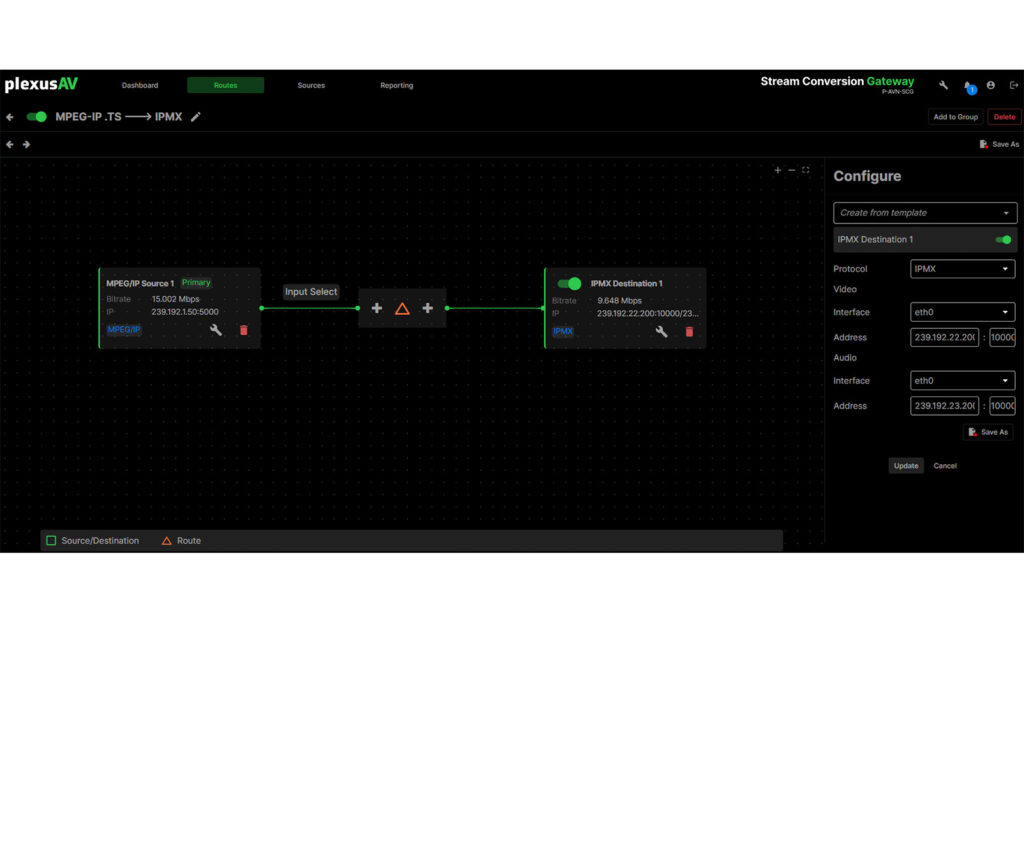1024x853 pixels.
Task: Select the MPEG/IP Source 1 title
Action: (x=140, y=283)
